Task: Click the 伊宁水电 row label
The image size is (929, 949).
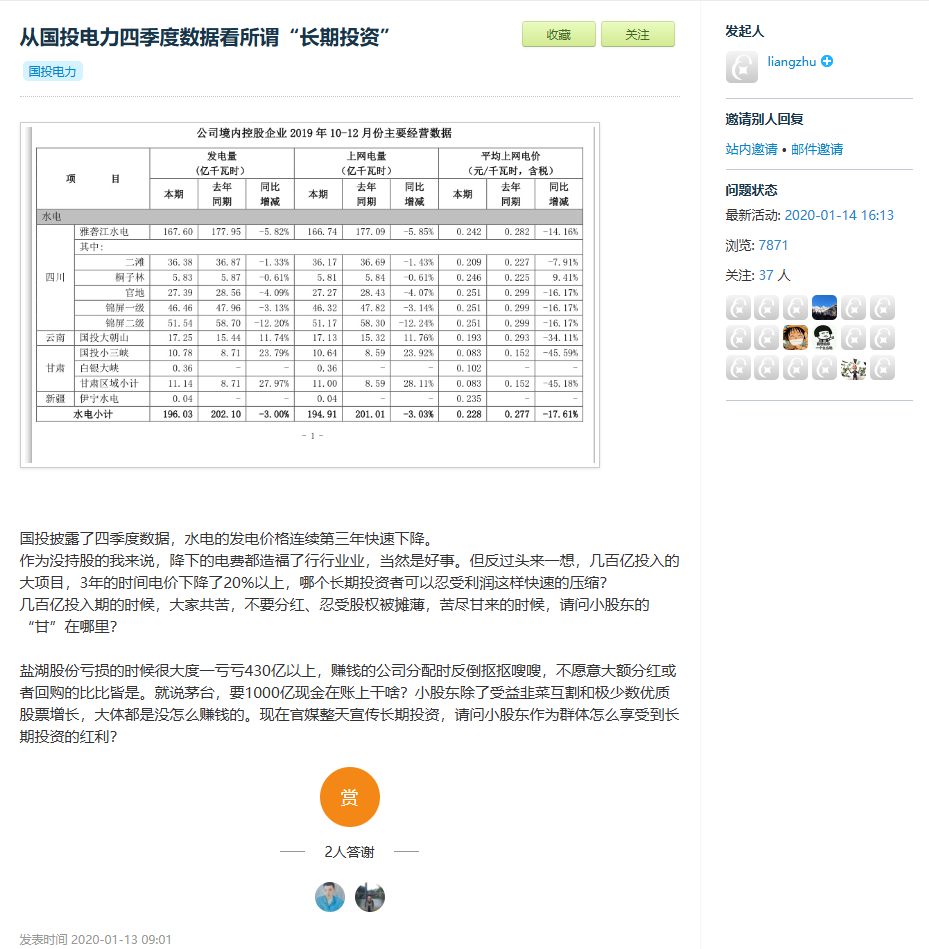Action: [x=99, y=399]
